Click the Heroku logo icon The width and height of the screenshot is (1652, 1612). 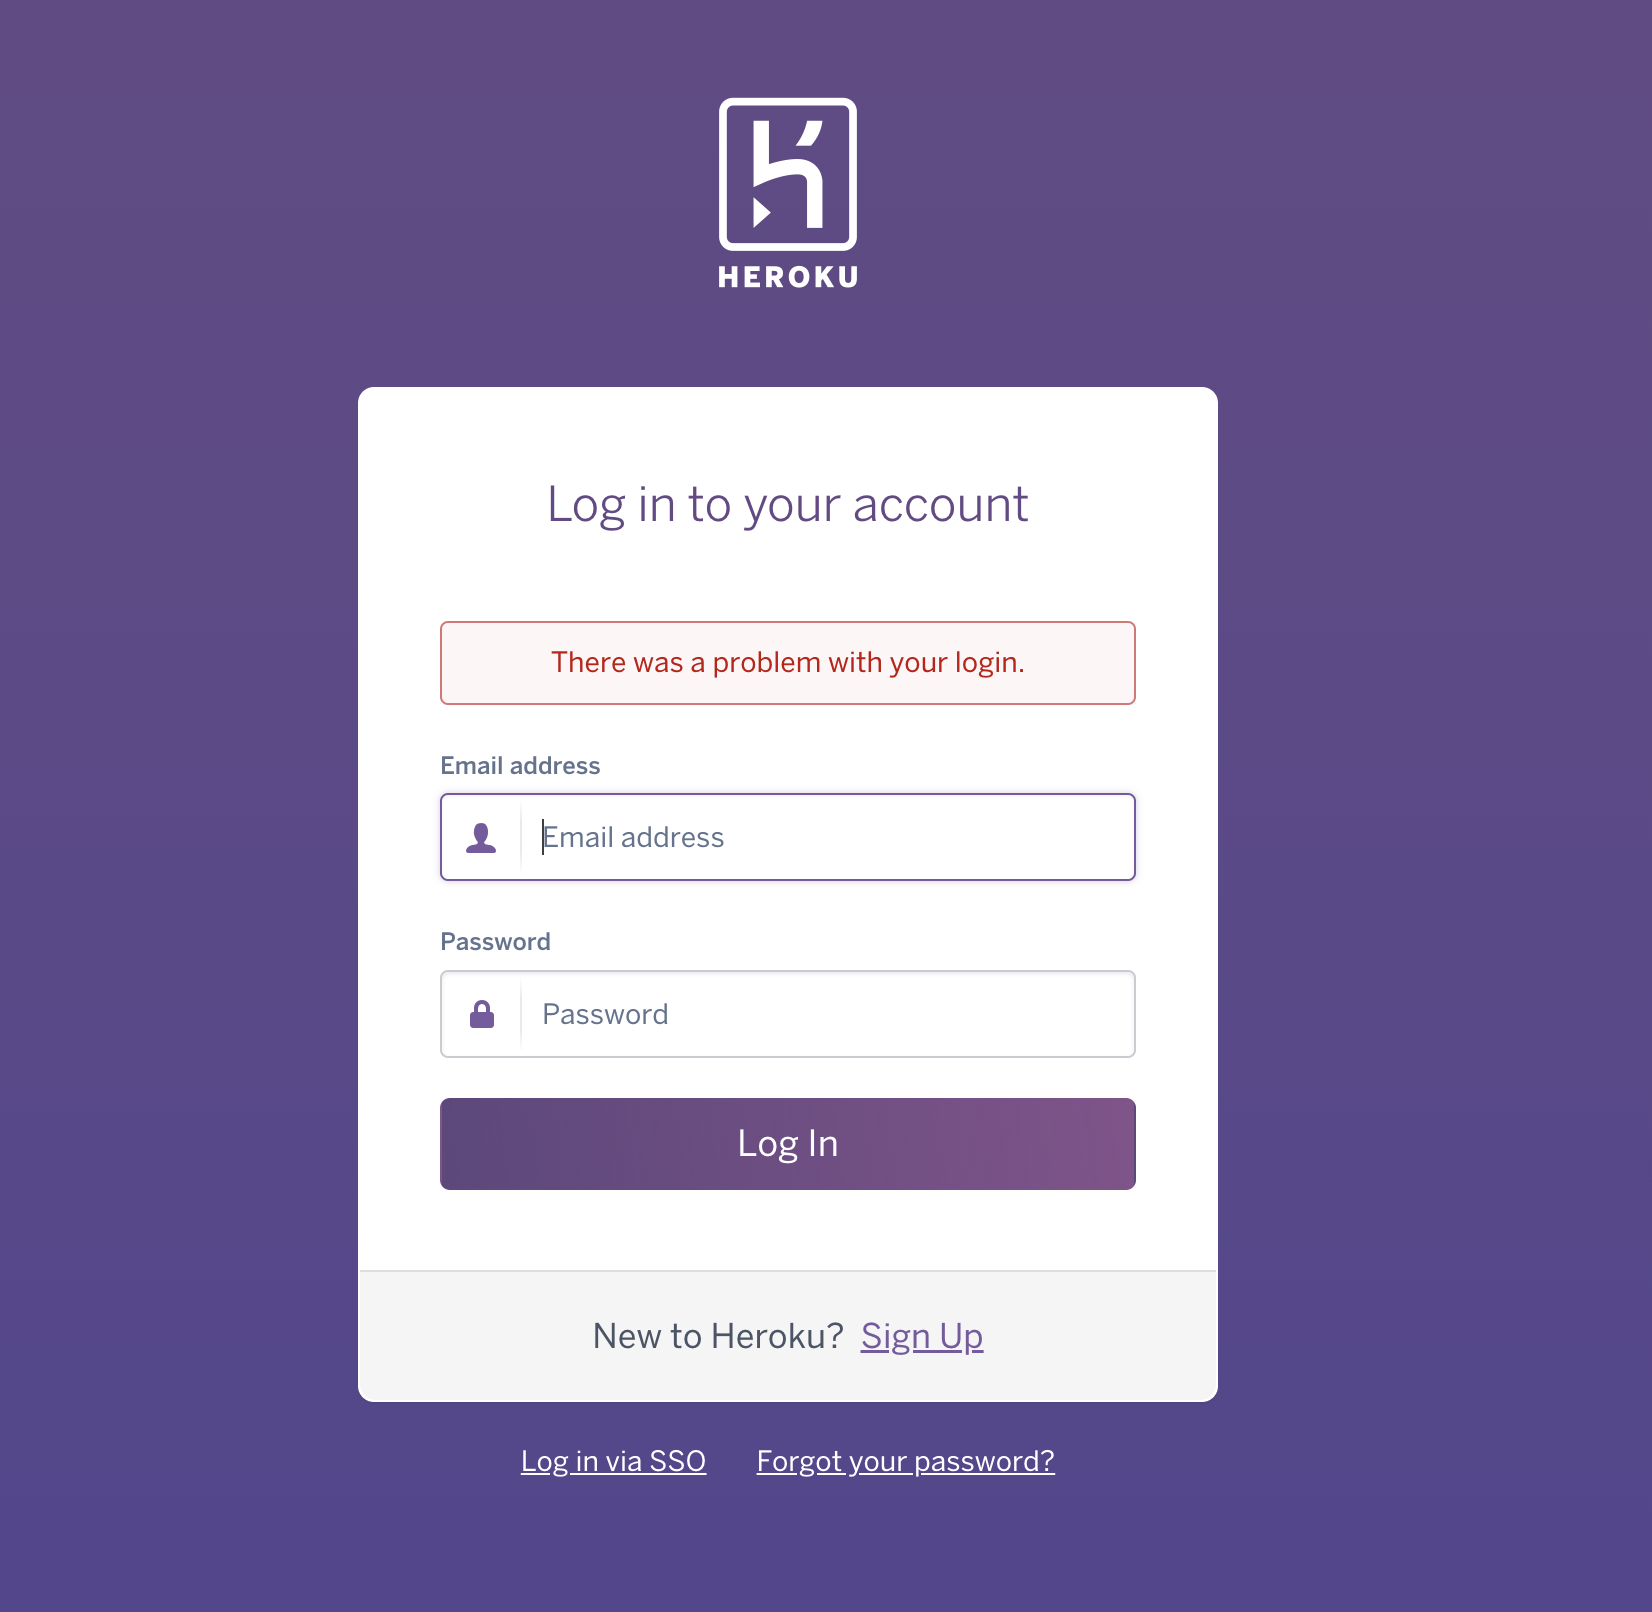(x=788, y=174)
